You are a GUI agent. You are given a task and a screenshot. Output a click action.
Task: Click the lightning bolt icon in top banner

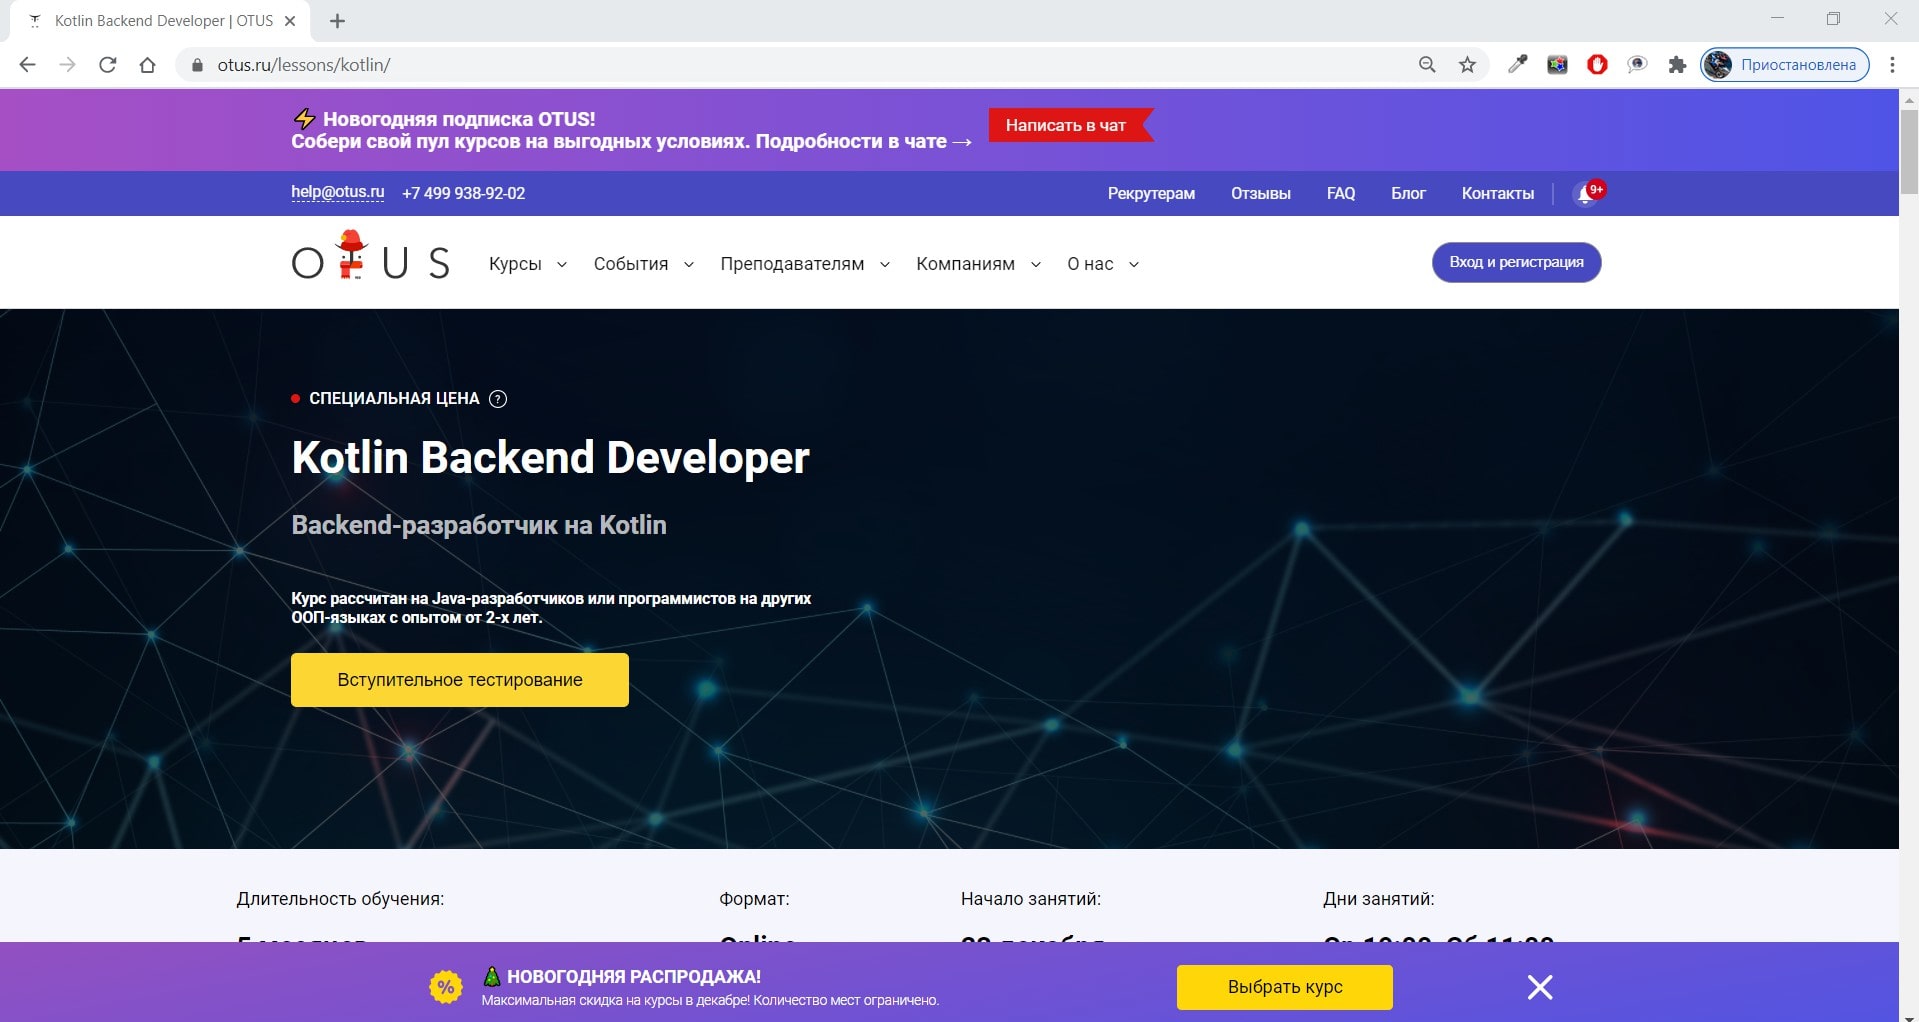(x=305, y=119)
